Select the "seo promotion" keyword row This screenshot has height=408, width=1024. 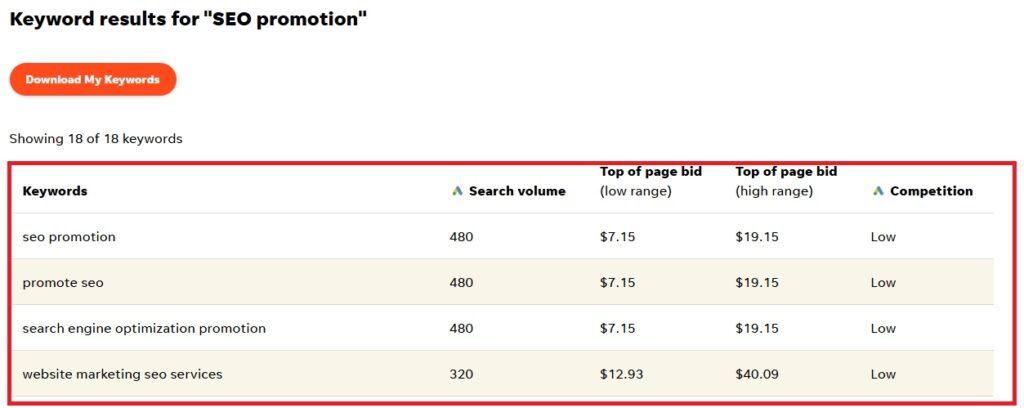[69, 237]
